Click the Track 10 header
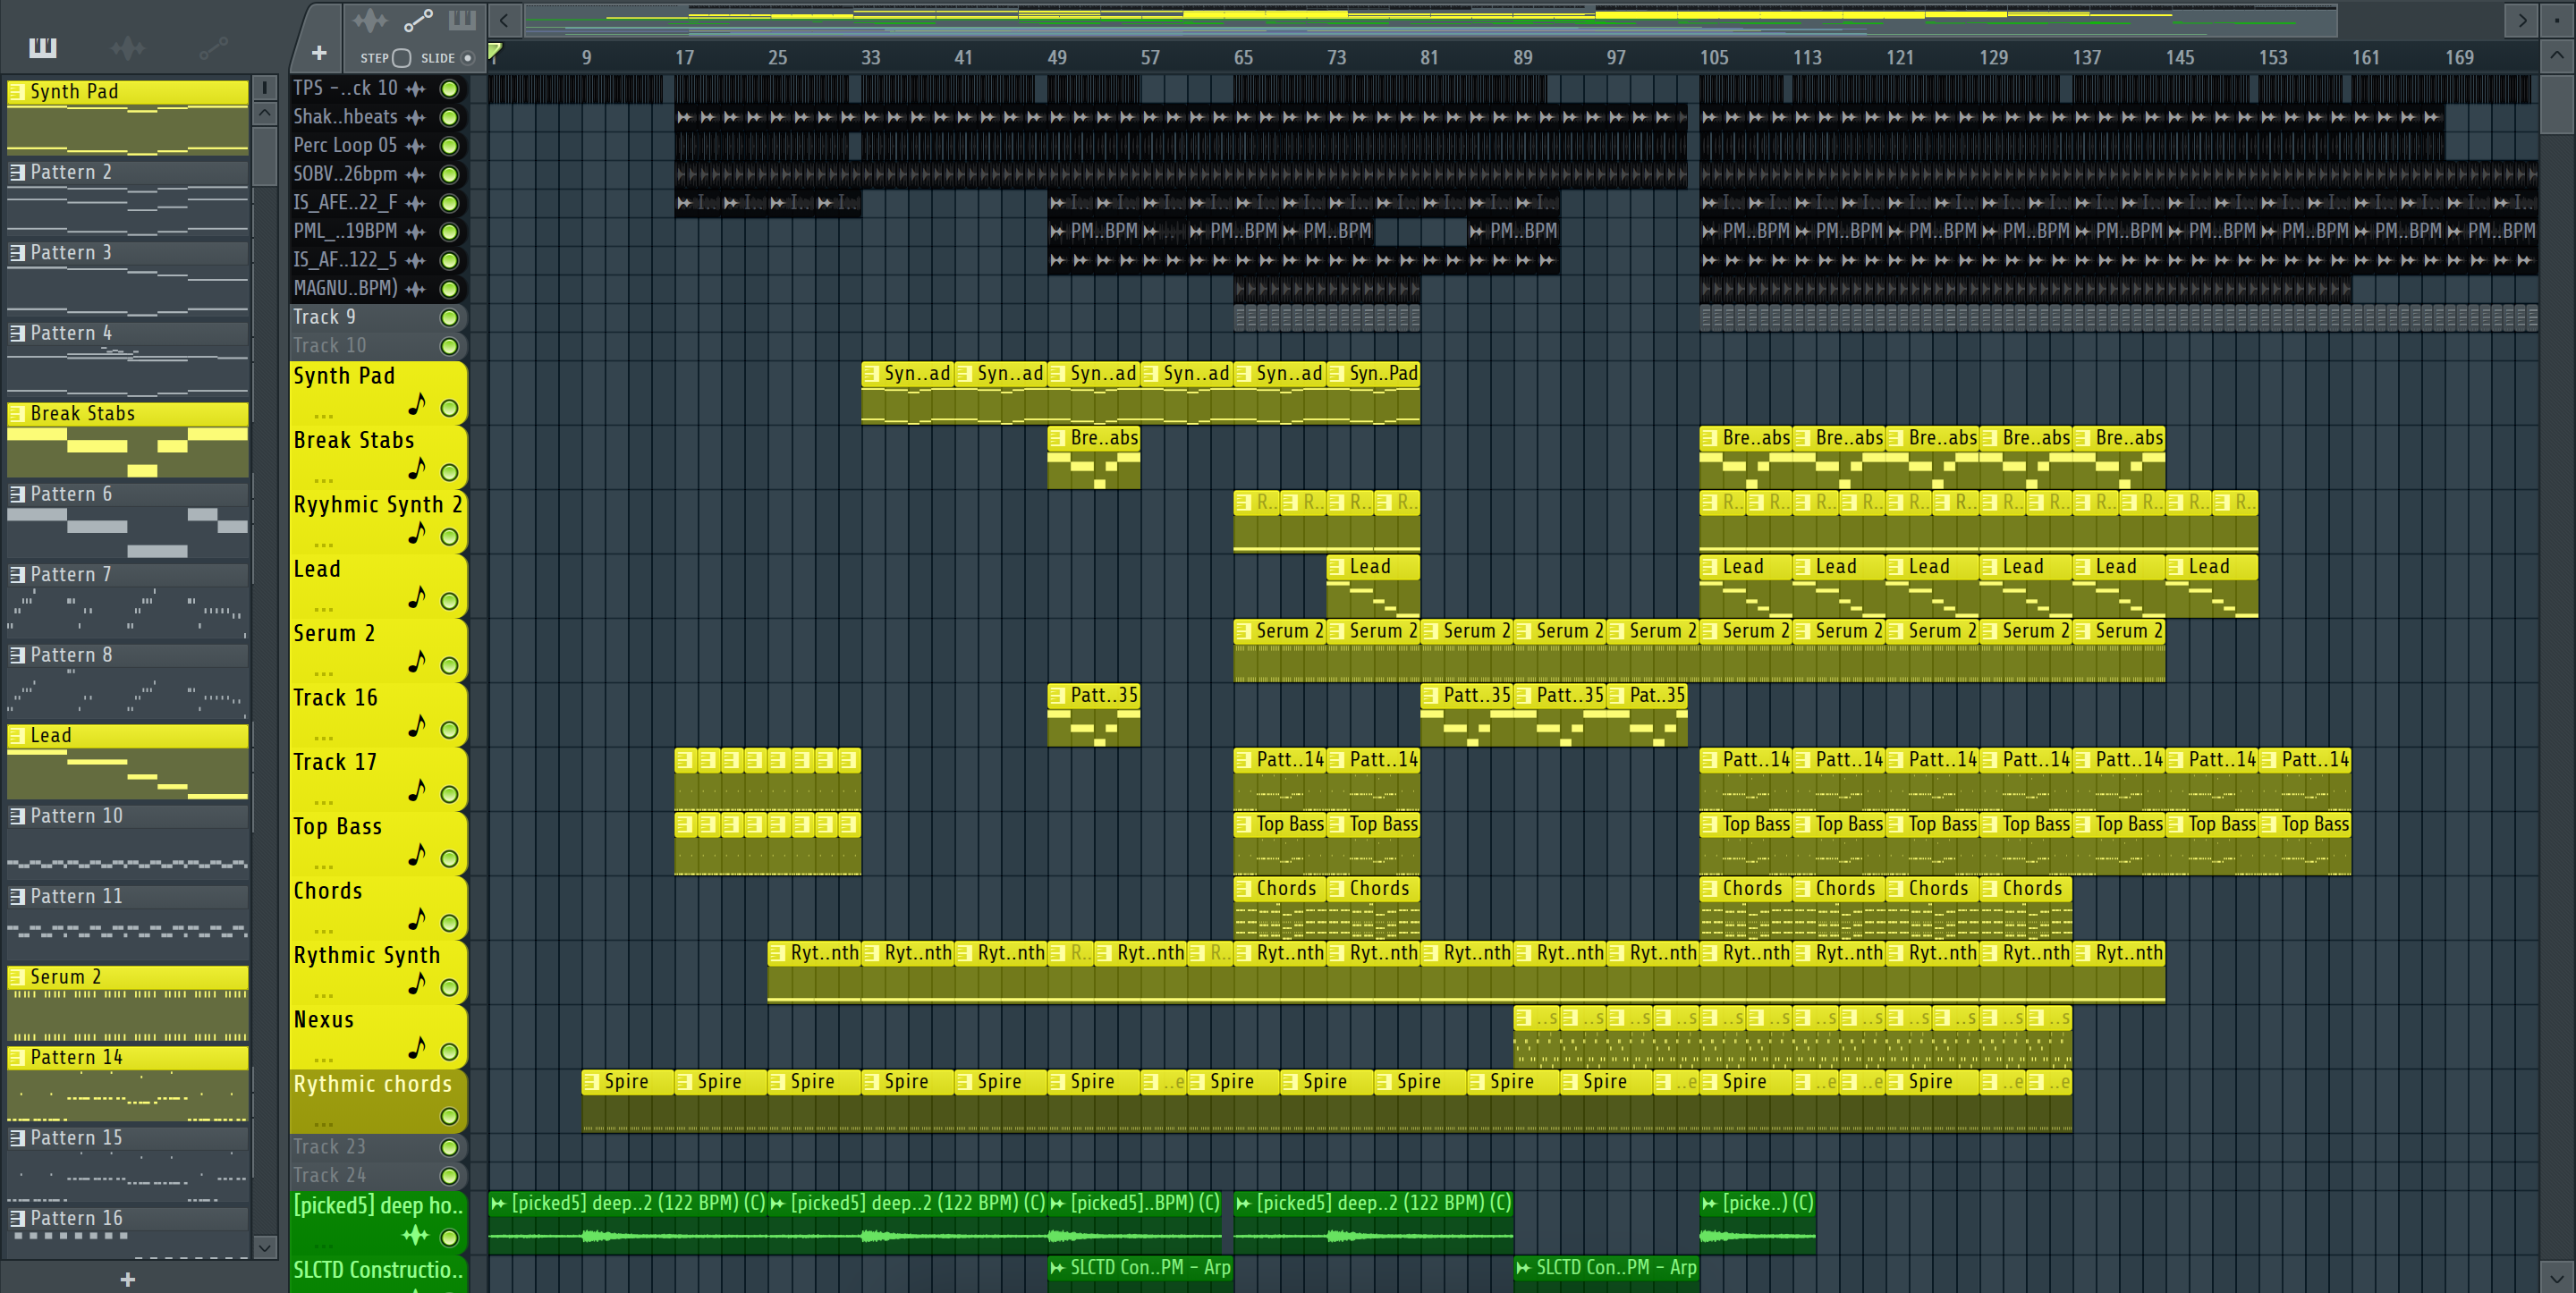 tap(378, 346)
